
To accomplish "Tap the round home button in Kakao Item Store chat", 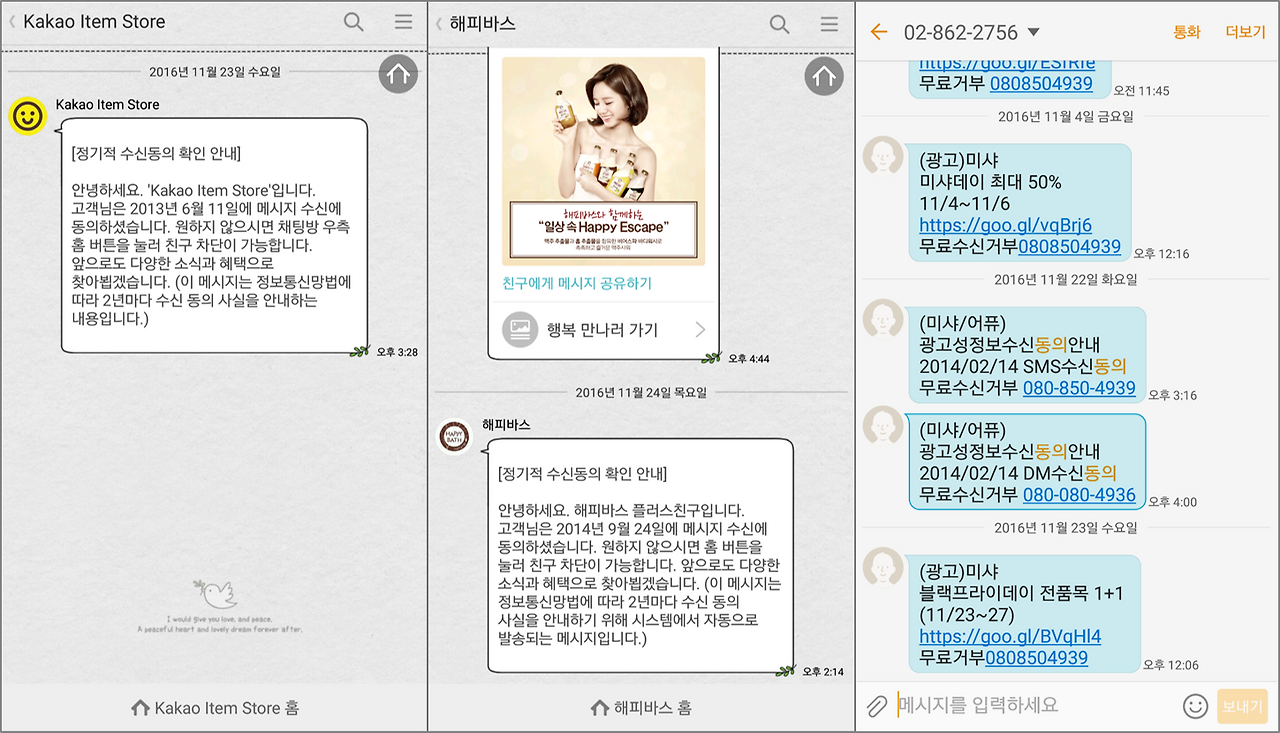I will click(398, 74).
